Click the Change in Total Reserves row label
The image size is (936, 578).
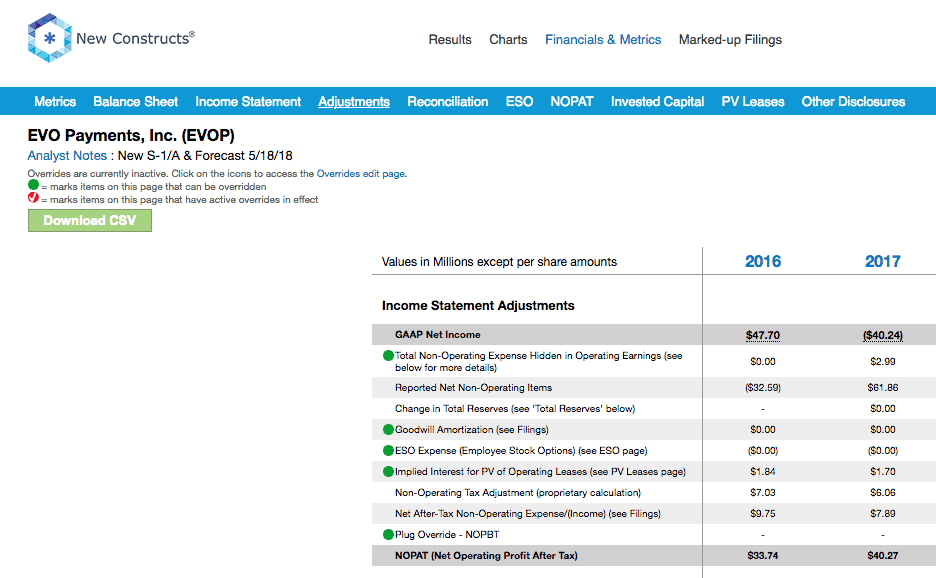515,408
